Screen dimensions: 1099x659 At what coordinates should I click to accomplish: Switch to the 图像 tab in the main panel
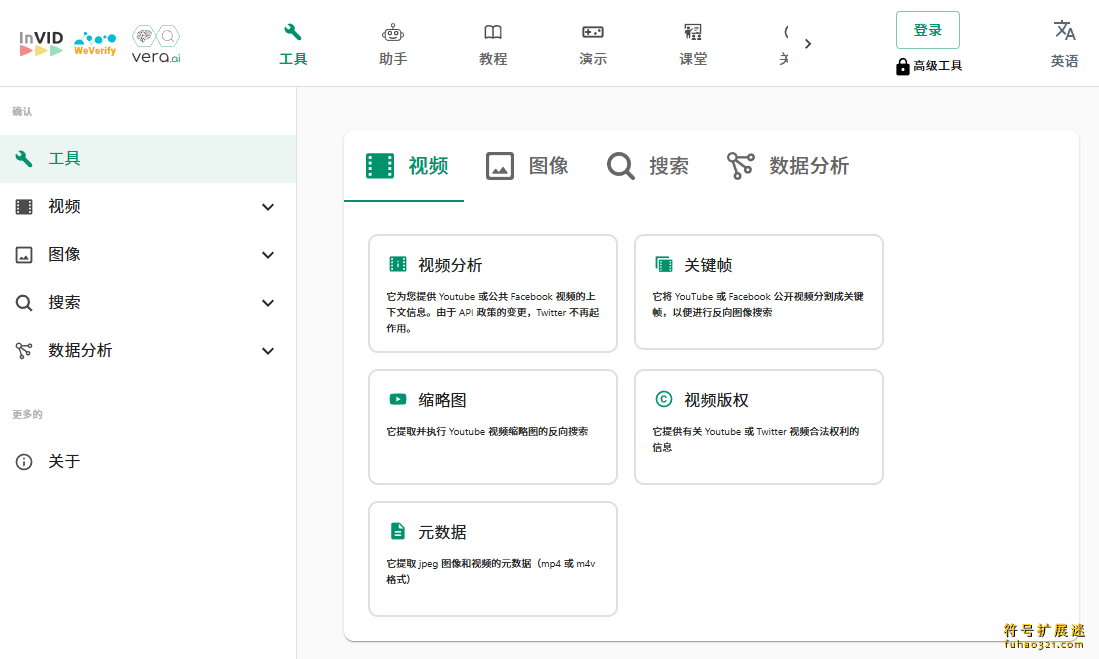(x=525, y=166)
